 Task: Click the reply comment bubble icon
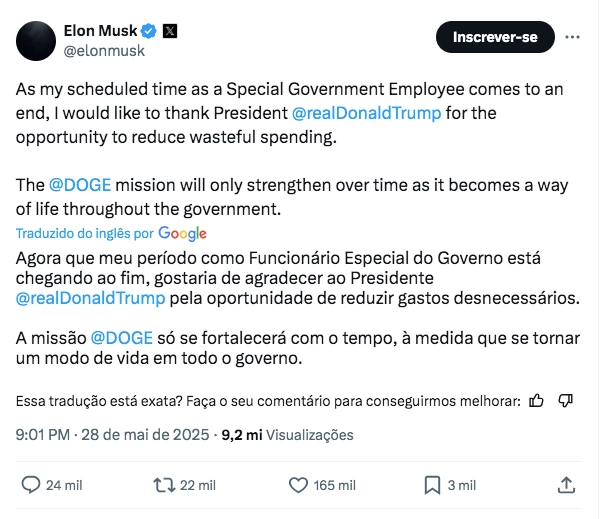[x=31, y=485]
